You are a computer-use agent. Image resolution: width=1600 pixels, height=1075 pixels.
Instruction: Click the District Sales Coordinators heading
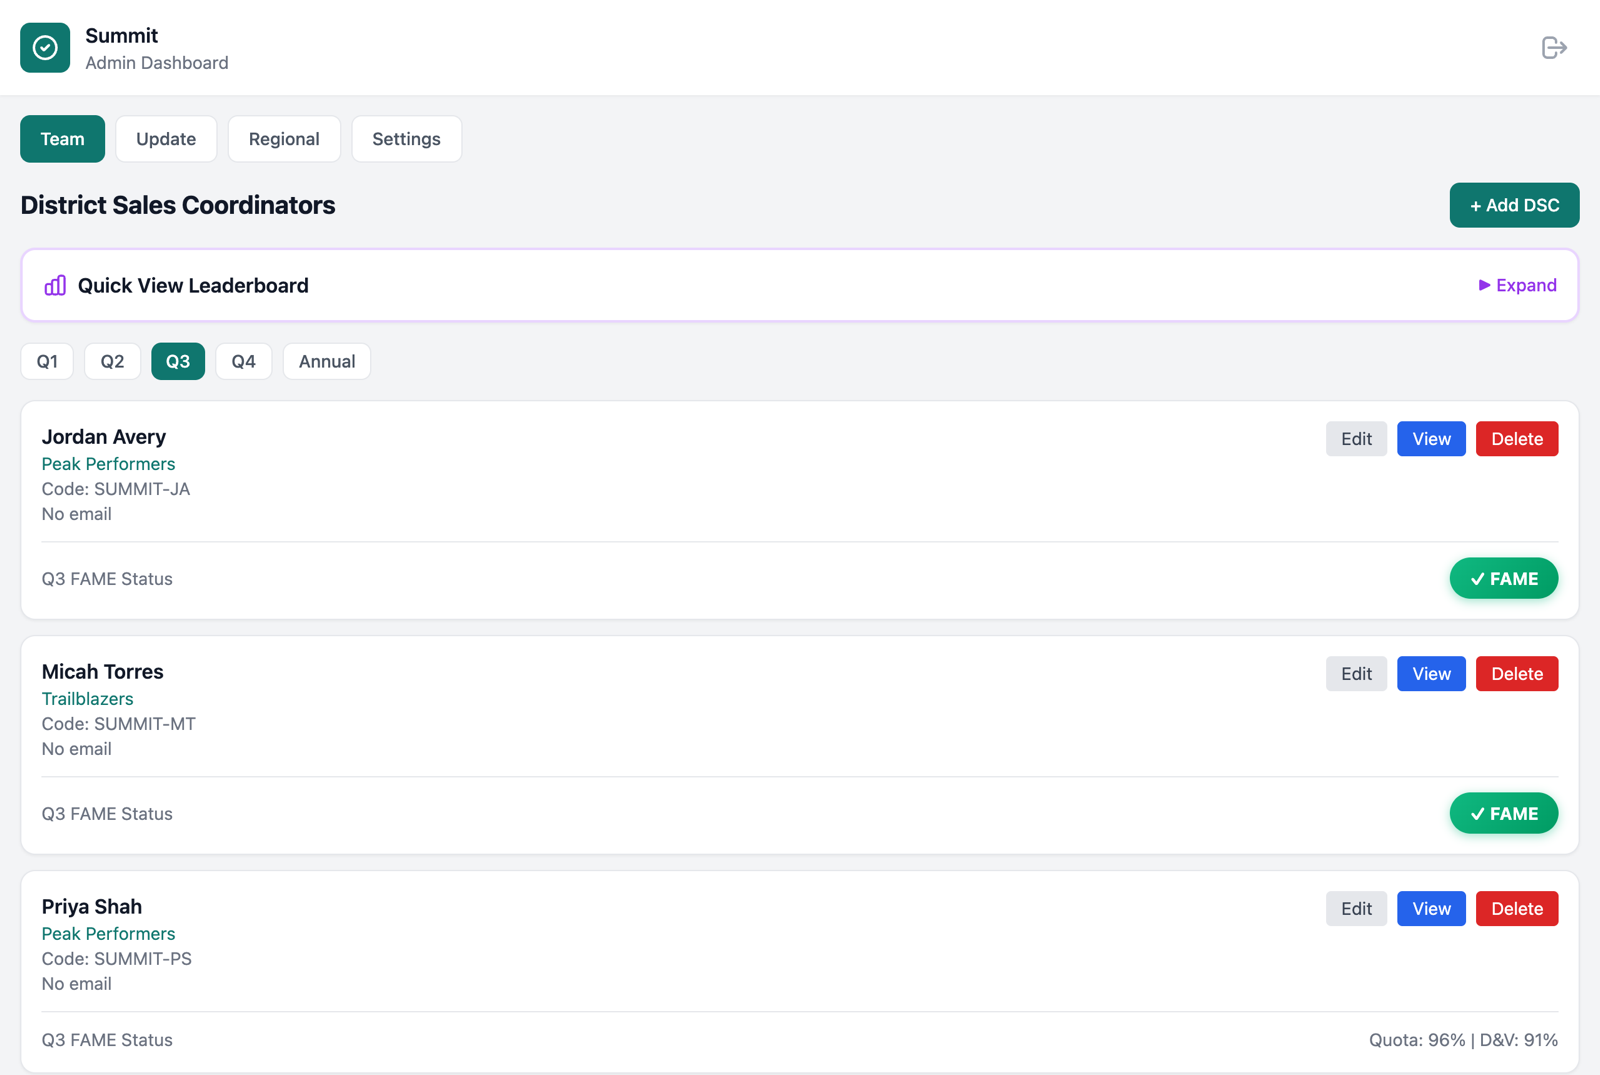click(178, 205)
